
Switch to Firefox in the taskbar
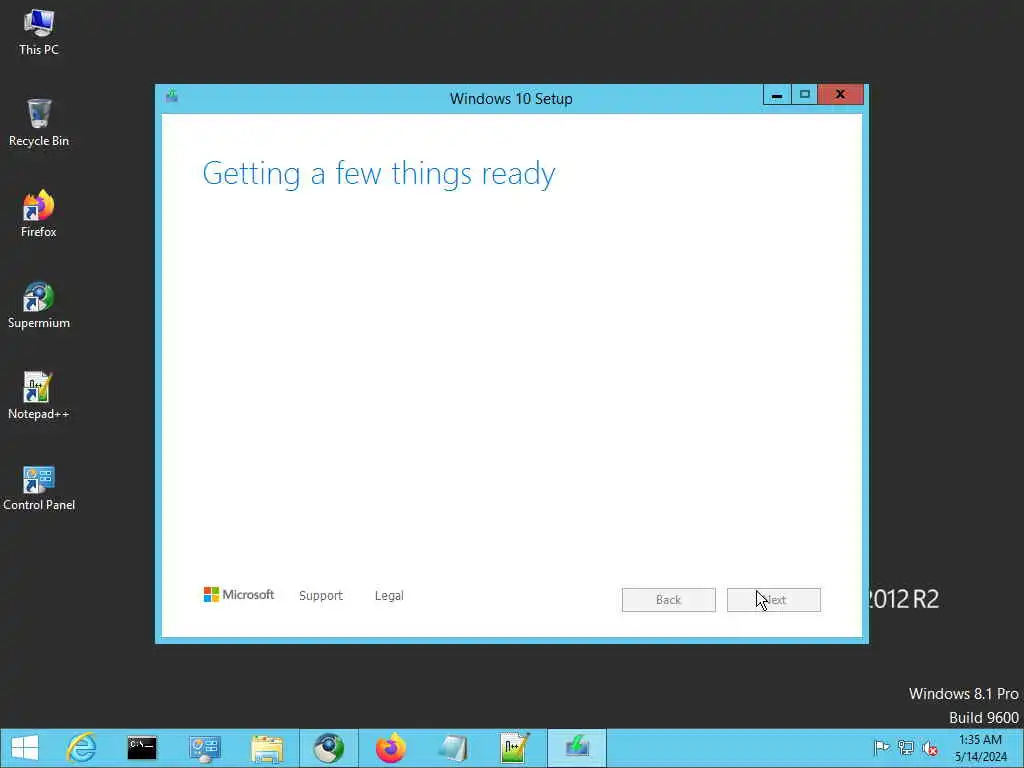(391, 748)
